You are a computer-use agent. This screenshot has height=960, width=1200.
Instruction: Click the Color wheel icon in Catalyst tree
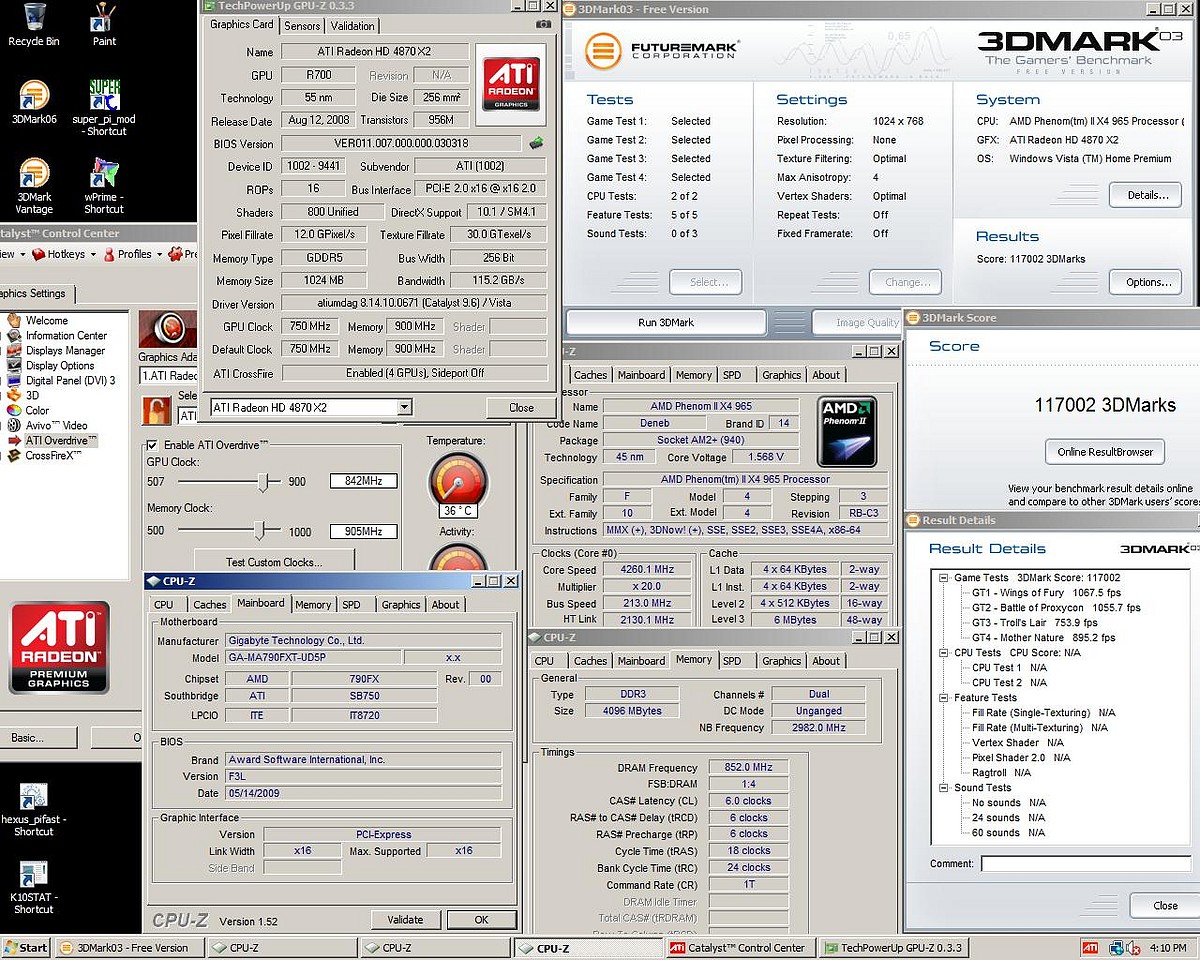pos(14,410)
